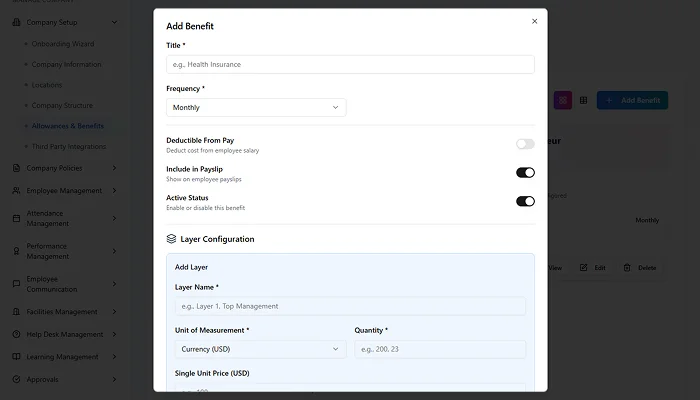Click the Approvals sidebar icon

click(17, 380)
